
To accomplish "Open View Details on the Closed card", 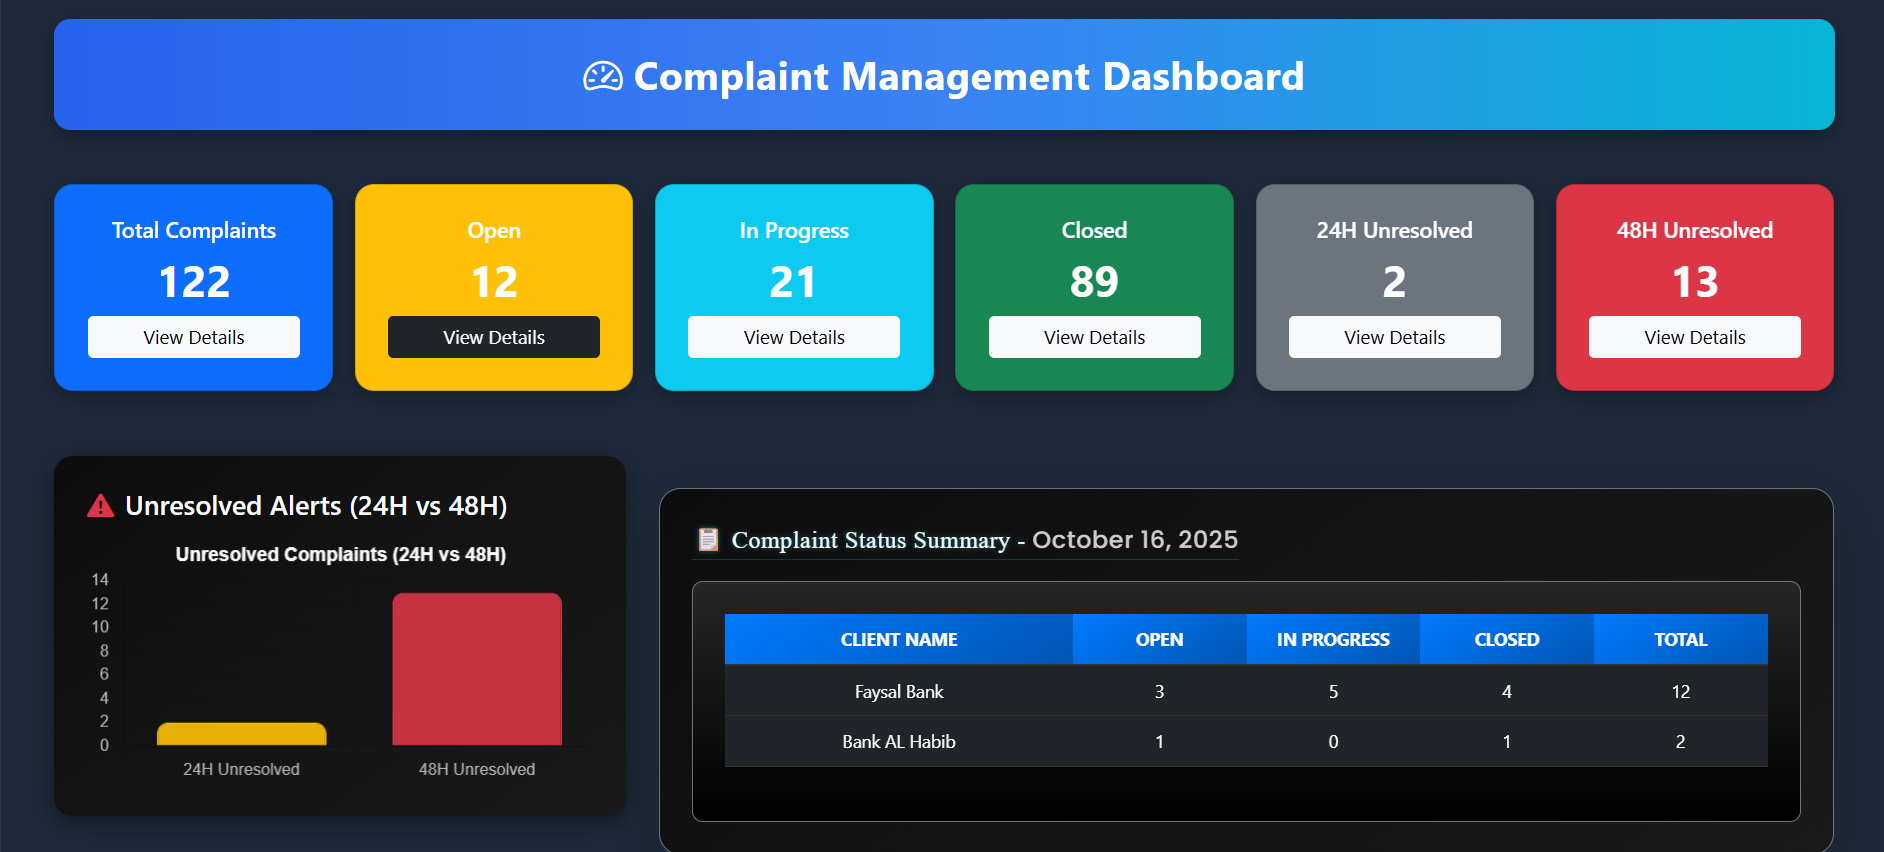I will (x=1095, y=337).
